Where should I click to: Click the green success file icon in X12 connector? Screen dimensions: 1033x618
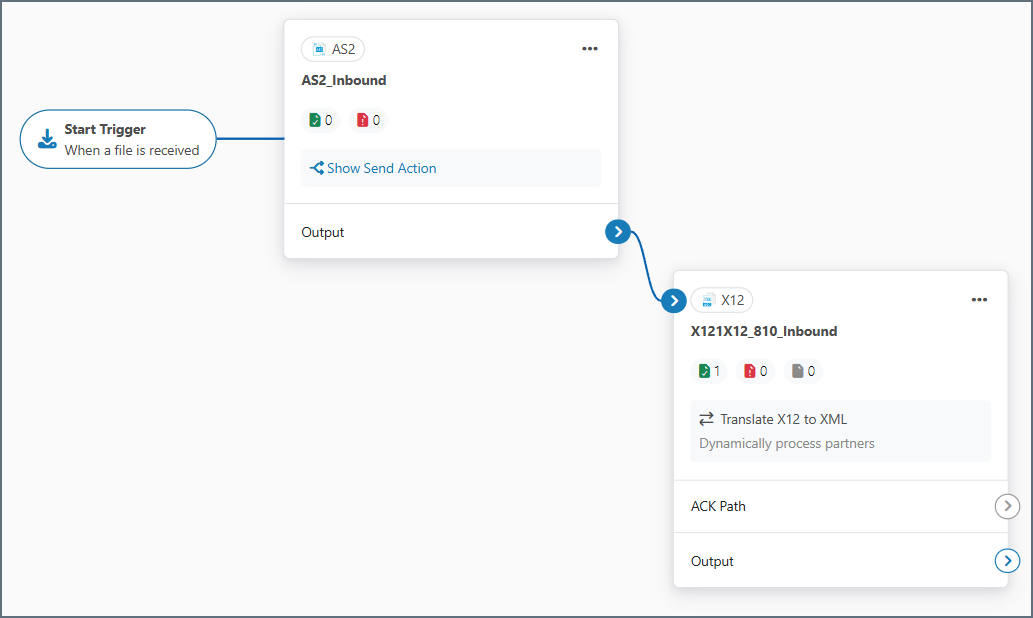pyautogui.click(x=705, y=371)
